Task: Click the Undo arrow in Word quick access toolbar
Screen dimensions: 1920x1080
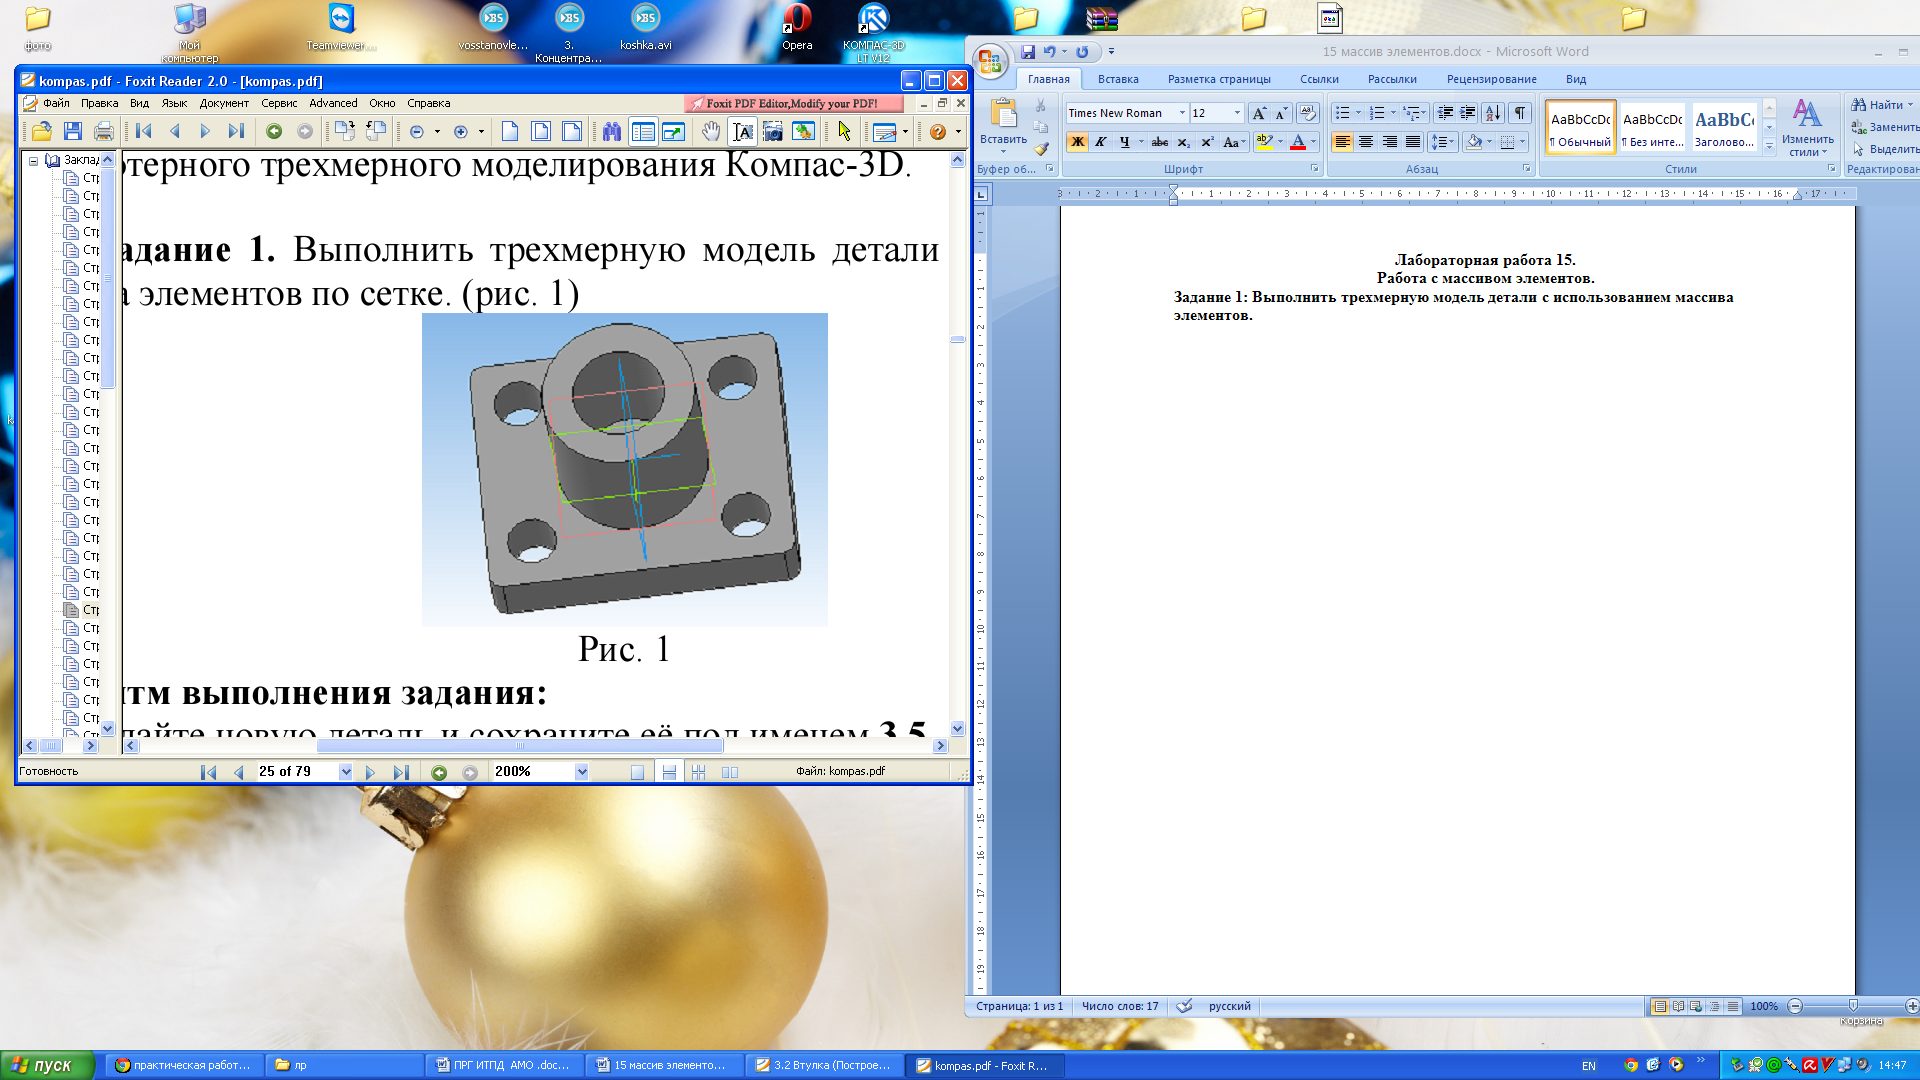Action: coord(1049,52)
